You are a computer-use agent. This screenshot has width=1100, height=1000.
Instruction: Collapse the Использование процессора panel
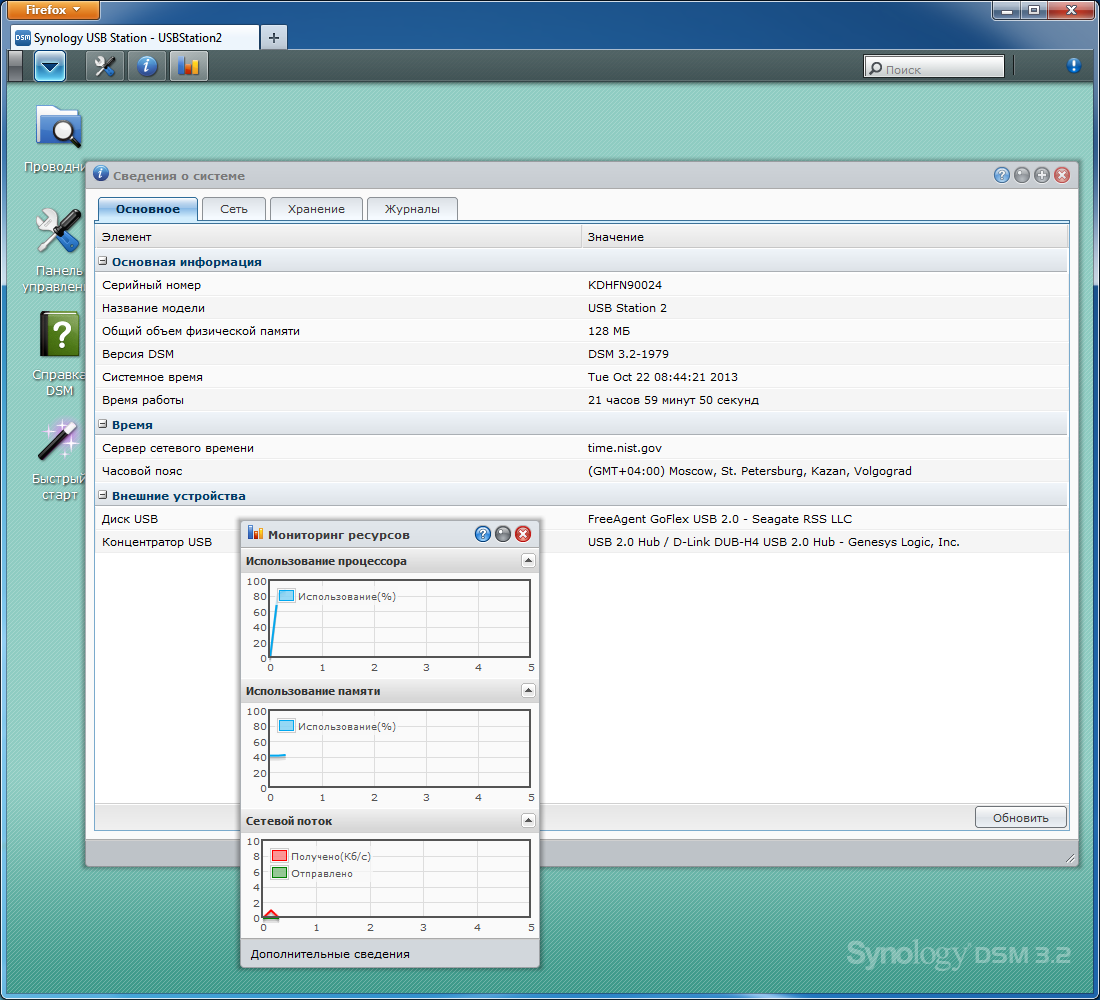(528, 560)
